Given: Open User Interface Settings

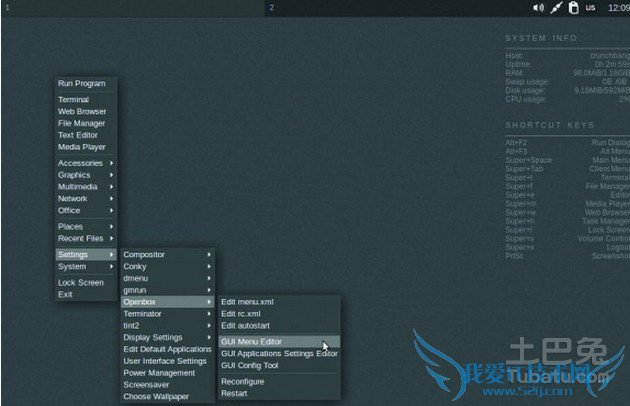Looking at the screenshot, I should (168, 361).
